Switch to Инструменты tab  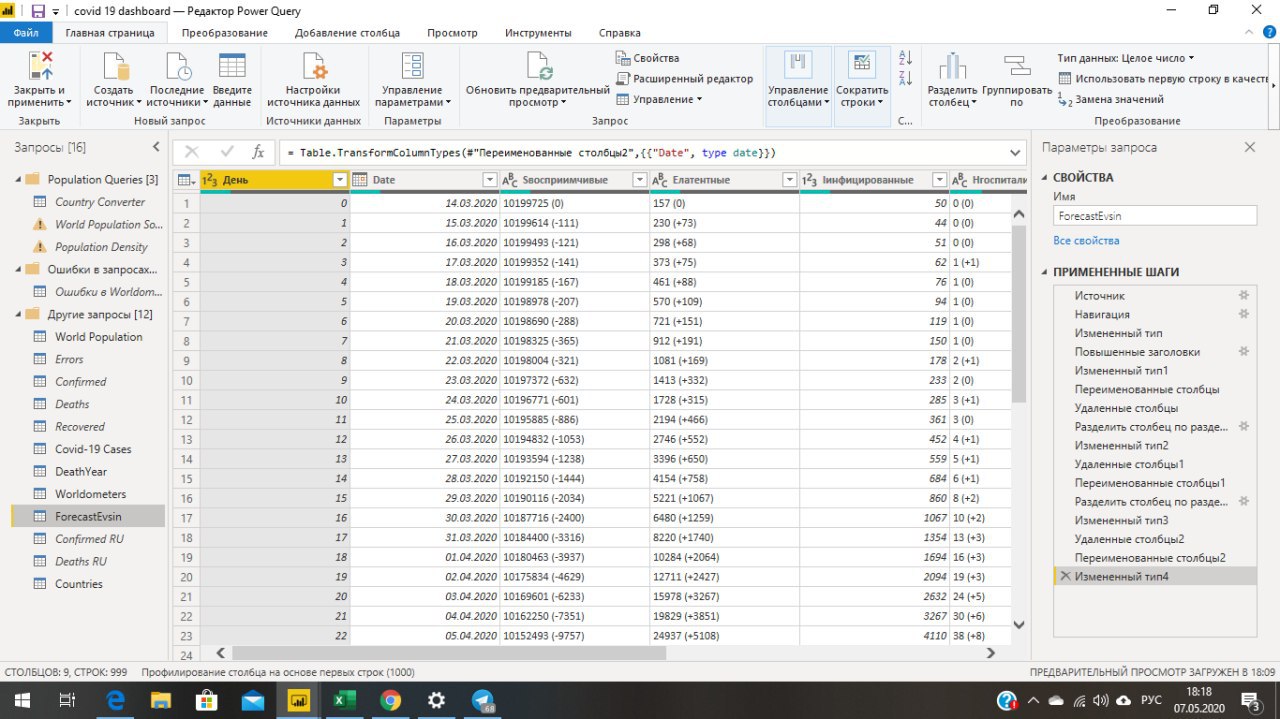point(538,33)
